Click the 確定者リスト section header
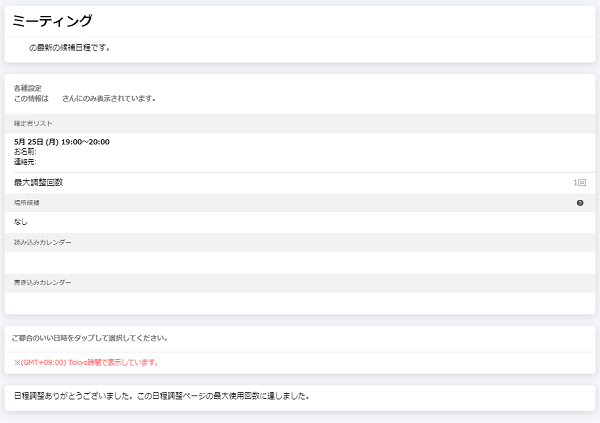The image size is (600, 423). pyautogui.click(x=34, y=122)
